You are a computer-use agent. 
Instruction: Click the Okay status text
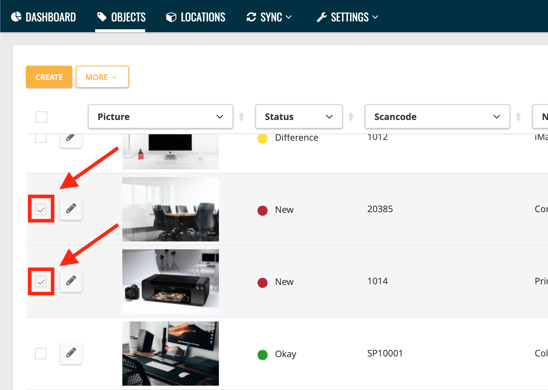click(x=285, y=354)
